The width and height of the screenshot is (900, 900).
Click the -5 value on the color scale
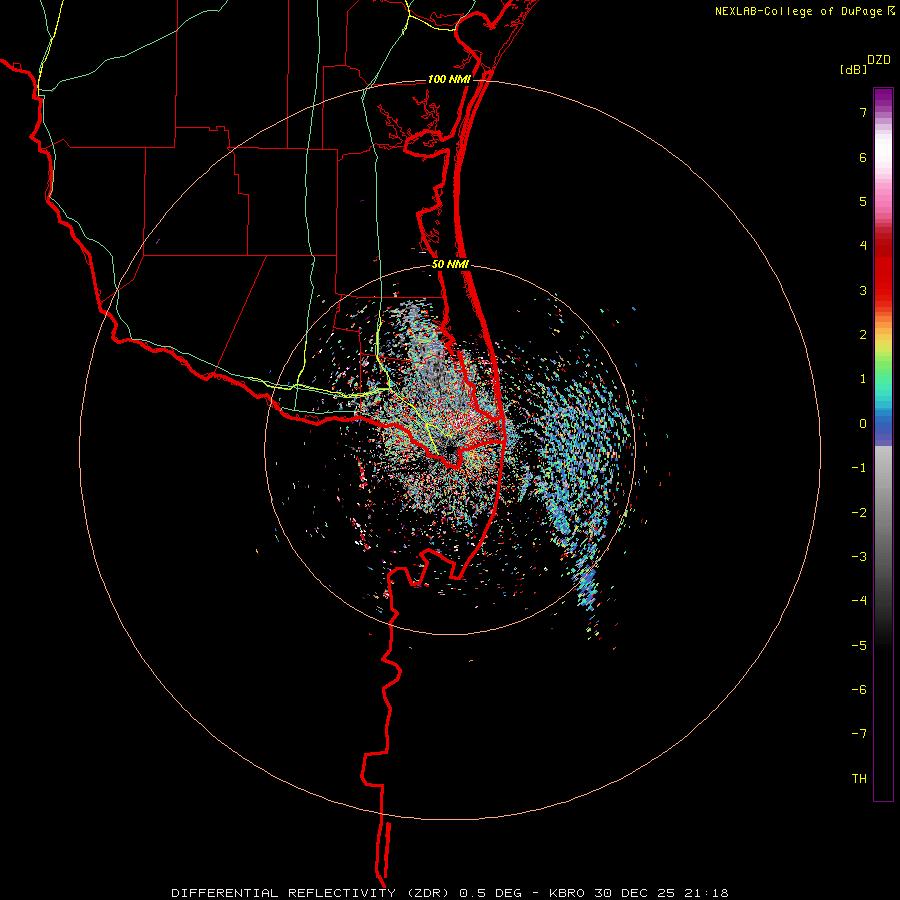tap(859, 646)
